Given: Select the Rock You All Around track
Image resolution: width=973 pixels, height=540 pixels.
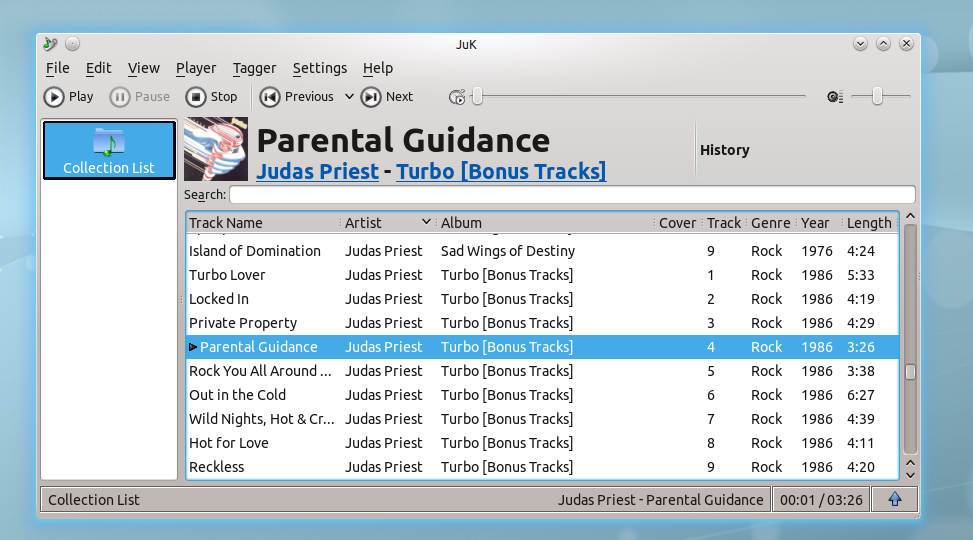Looking at the screenshot, I should pos(542,371).
